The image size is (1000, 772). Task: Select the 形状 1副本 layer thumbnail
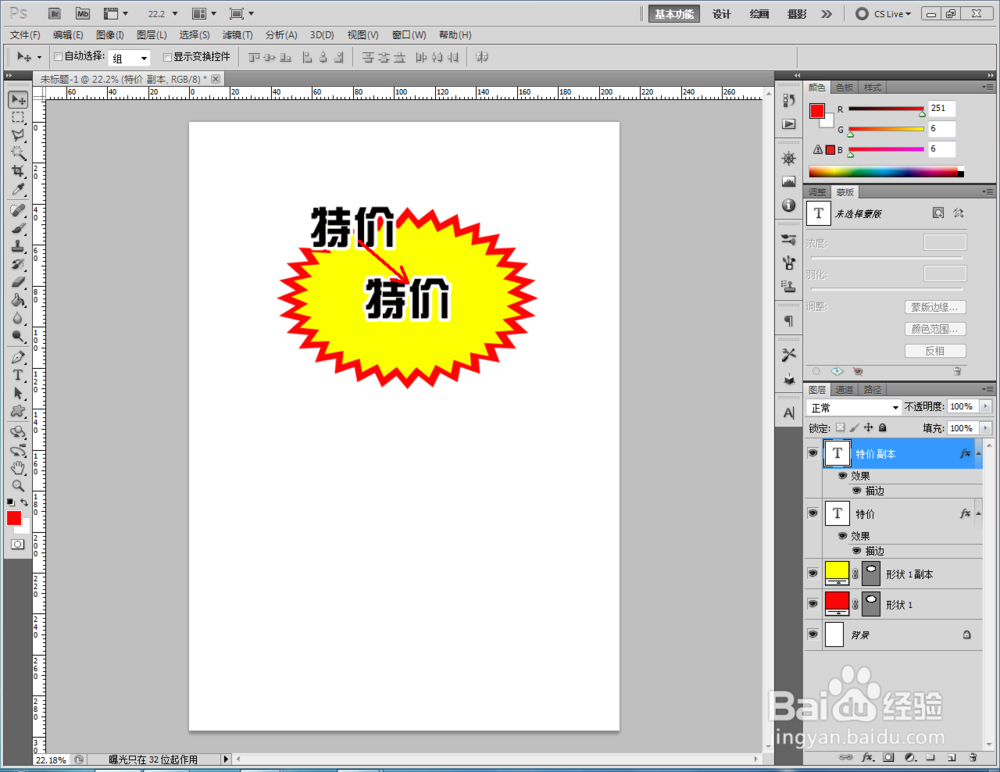click(837, 572)
